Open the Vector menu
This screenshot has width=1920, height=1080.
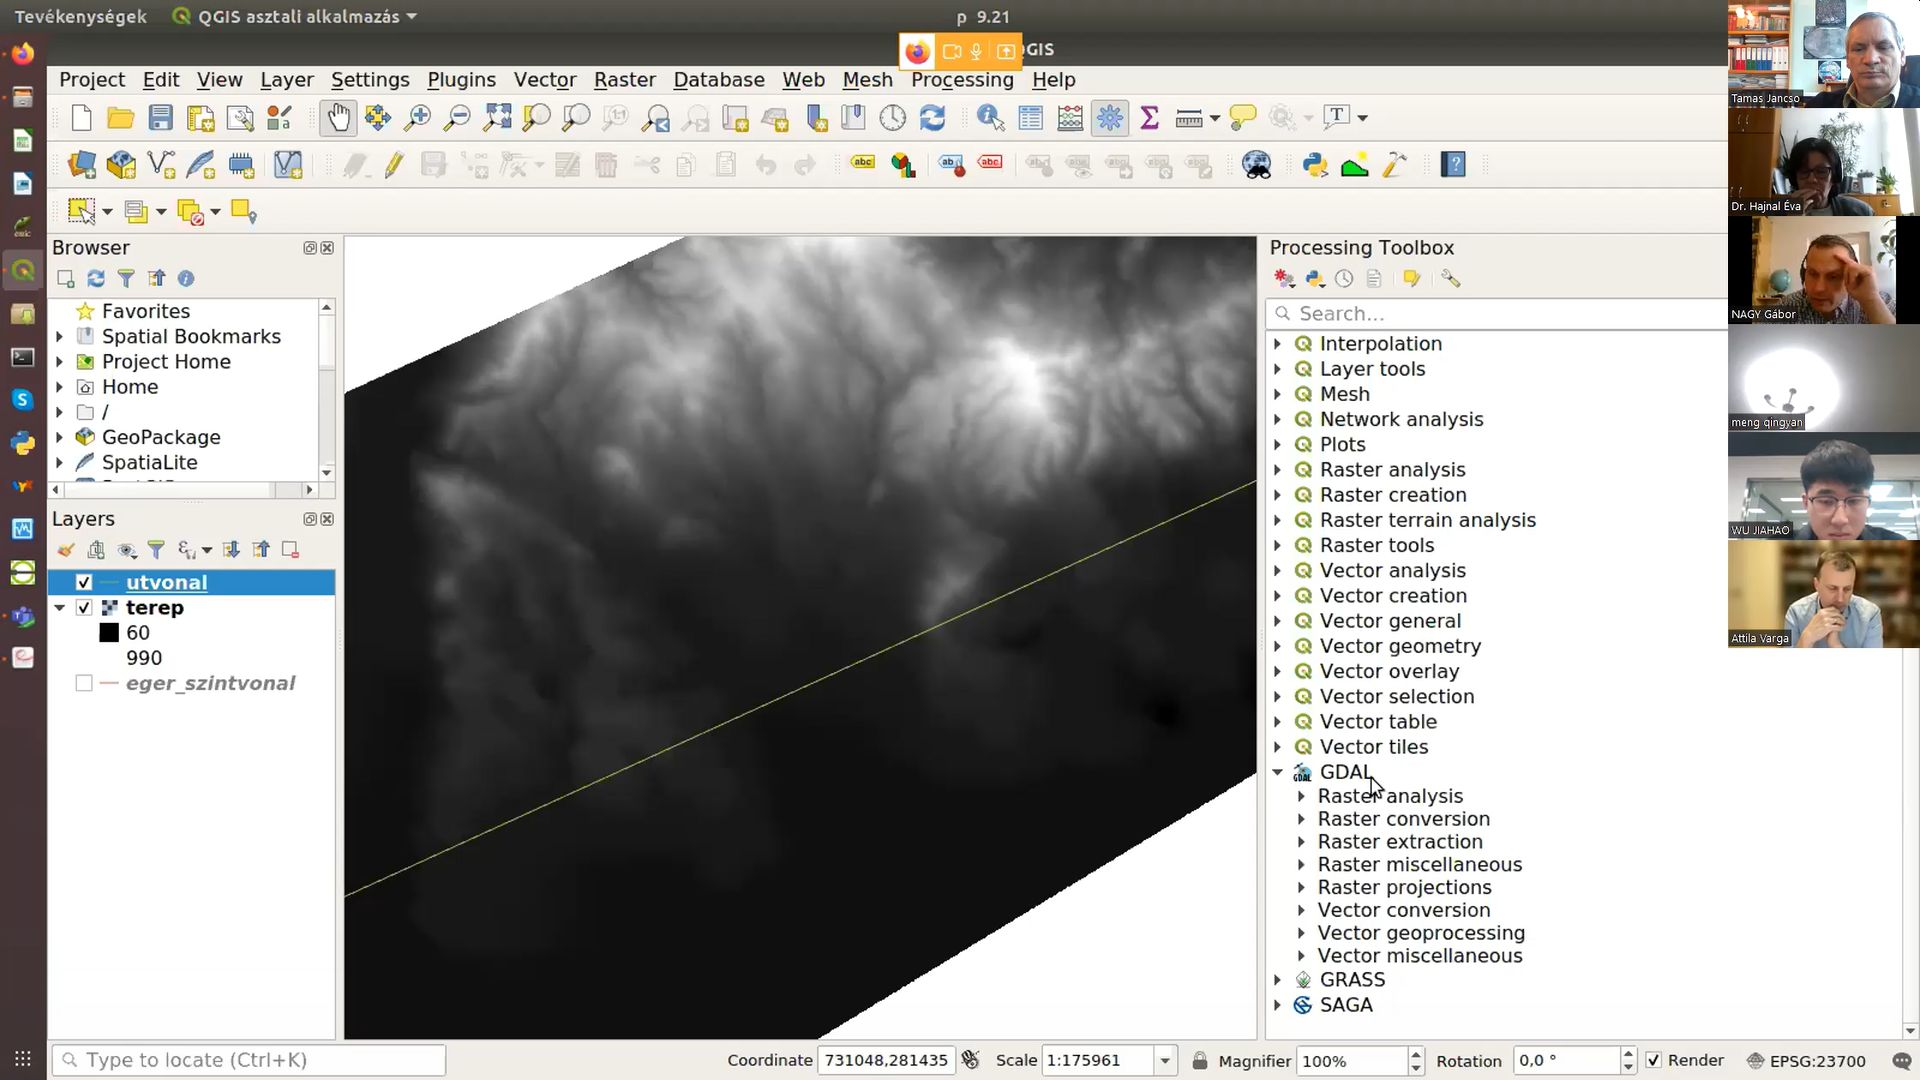(545, 80)
